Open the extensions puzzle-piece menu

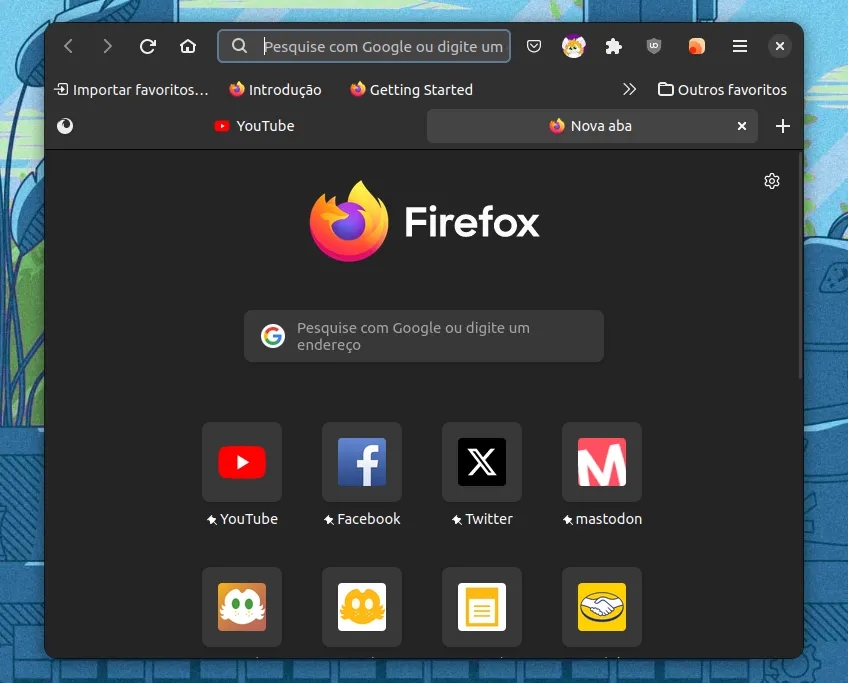(x=613, y=47)
